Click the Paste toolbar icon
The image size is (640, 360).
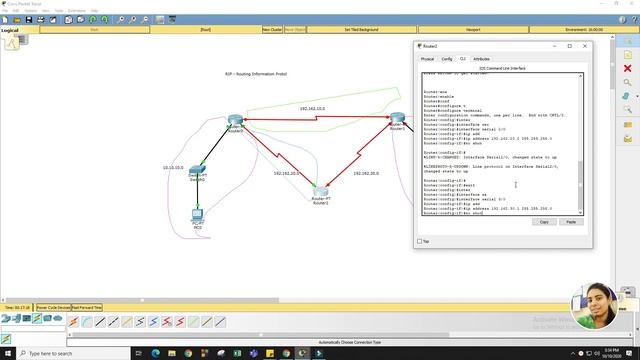(x=81, y=20)
